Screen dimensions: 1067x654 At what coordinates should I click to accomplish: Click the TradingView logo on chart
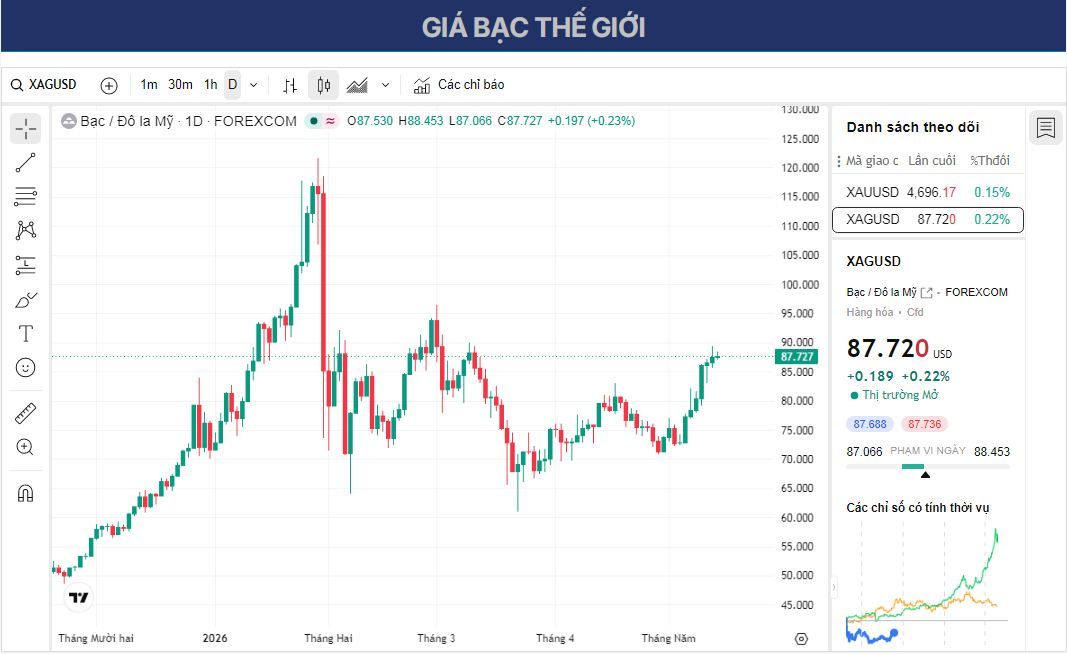[x=78, y=598]
